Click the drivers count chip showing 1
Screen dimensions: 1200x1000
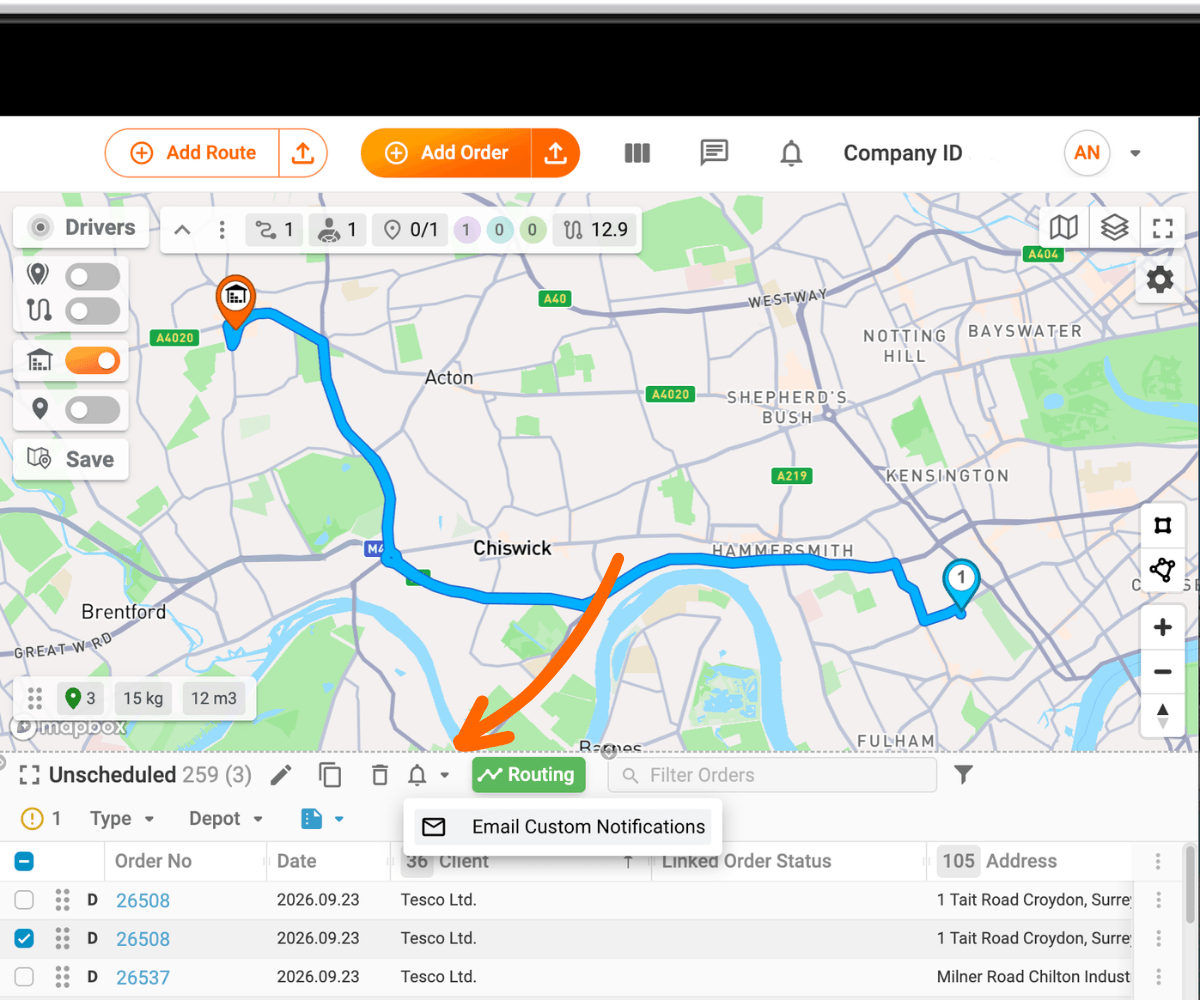pyautogui.click(x=337, y=230)
